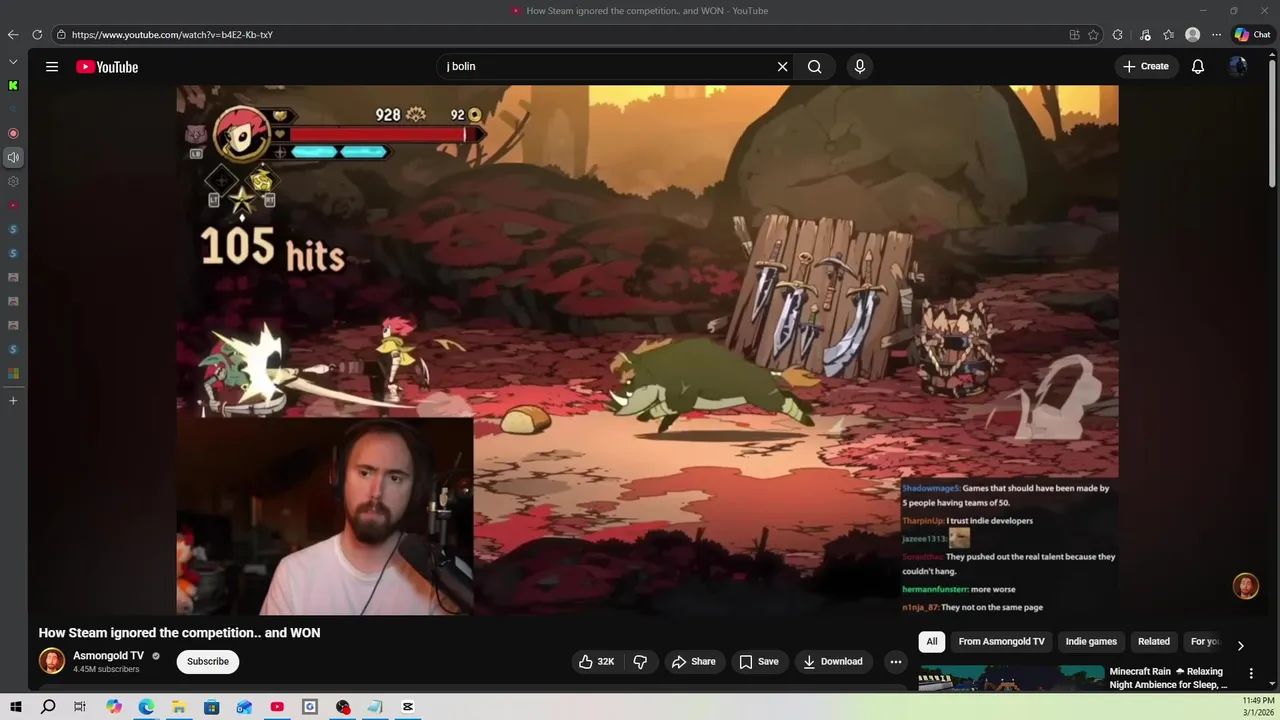This screenshot has width=1280, height=720.
Task: Like the video with 32K likes
Action: (x=597, y=661)
